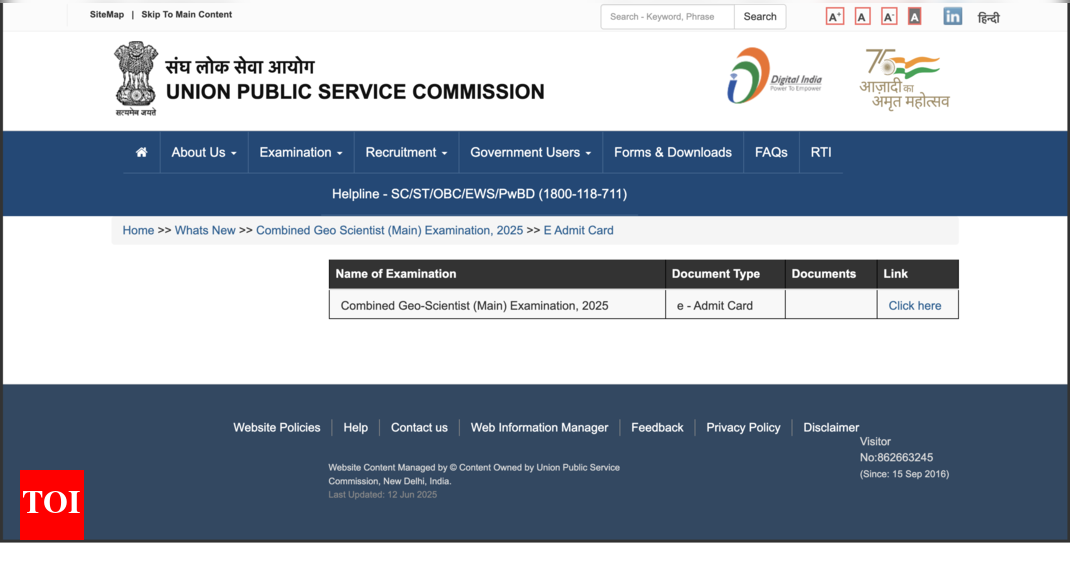Open the FAQs menu item

[x=771, y=153]
